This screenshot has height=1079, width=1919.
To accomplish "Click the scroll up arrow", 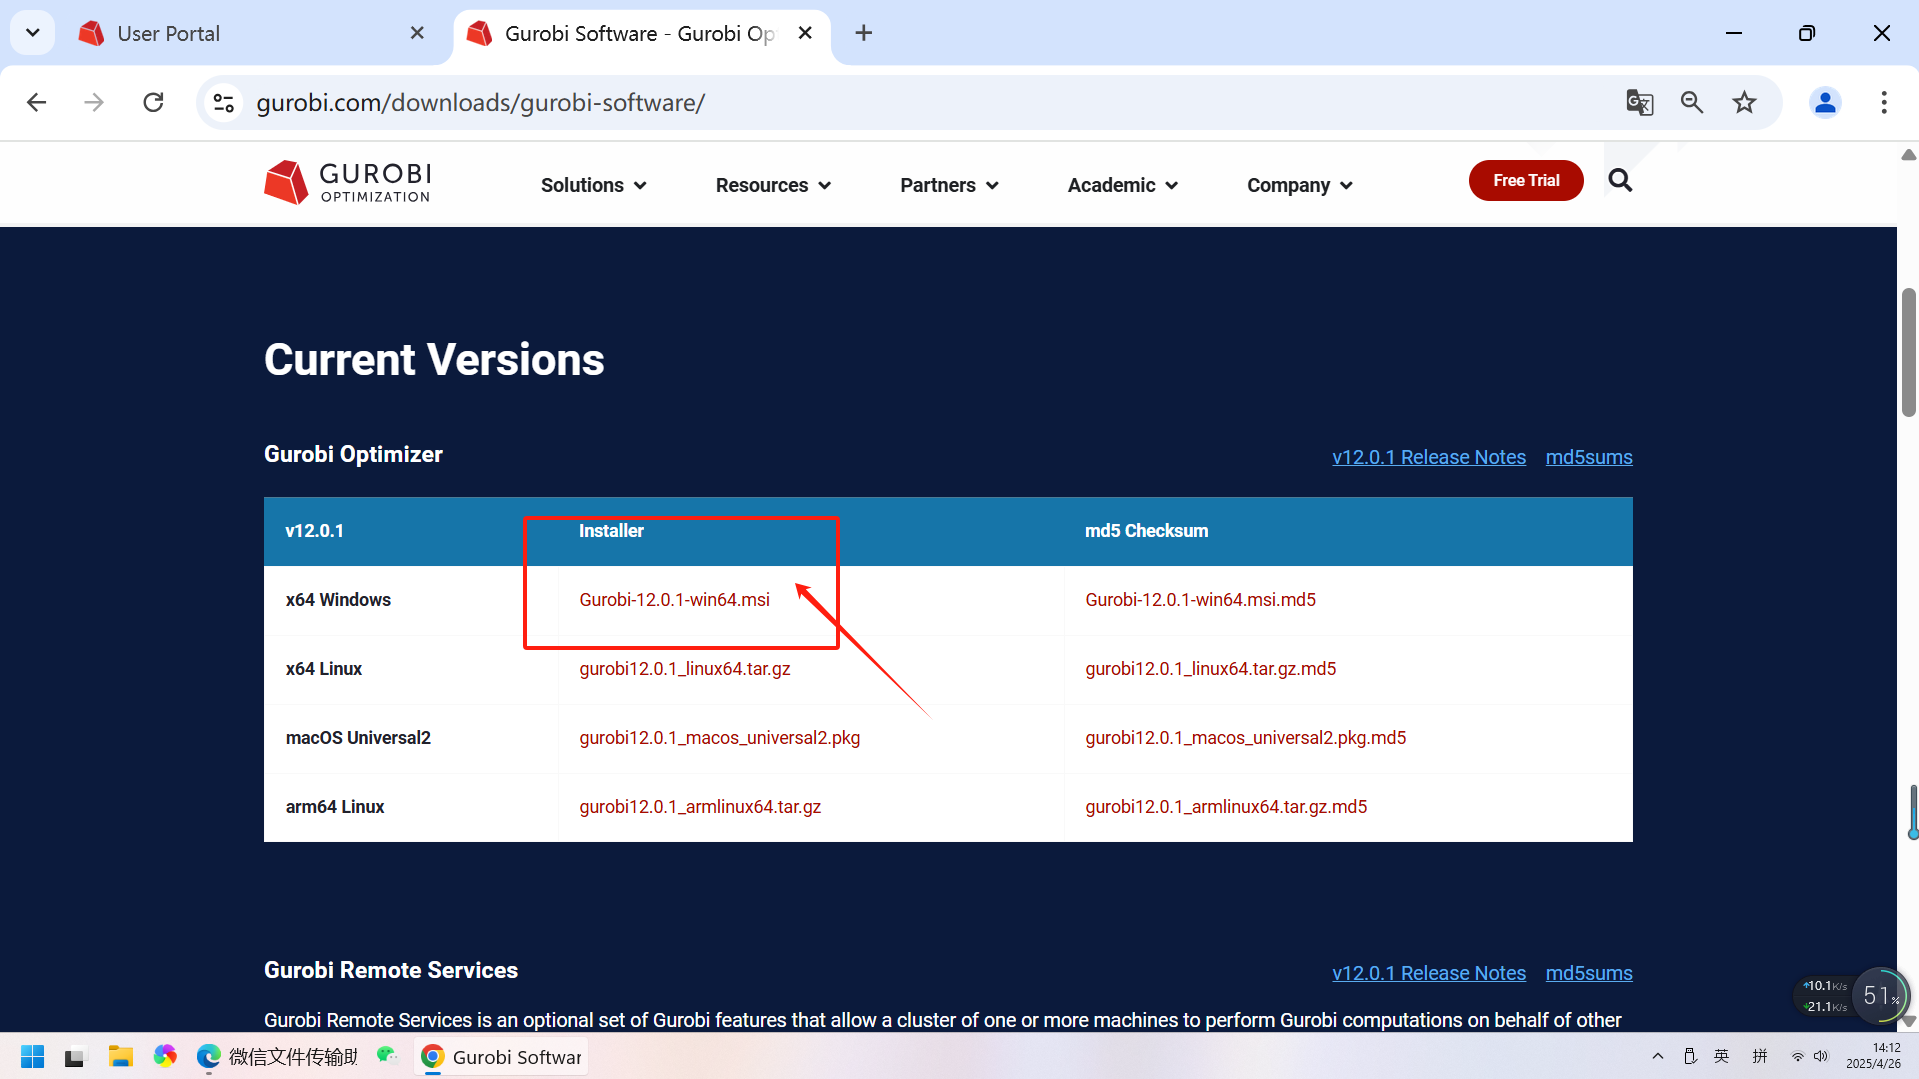I will 1908,154.
